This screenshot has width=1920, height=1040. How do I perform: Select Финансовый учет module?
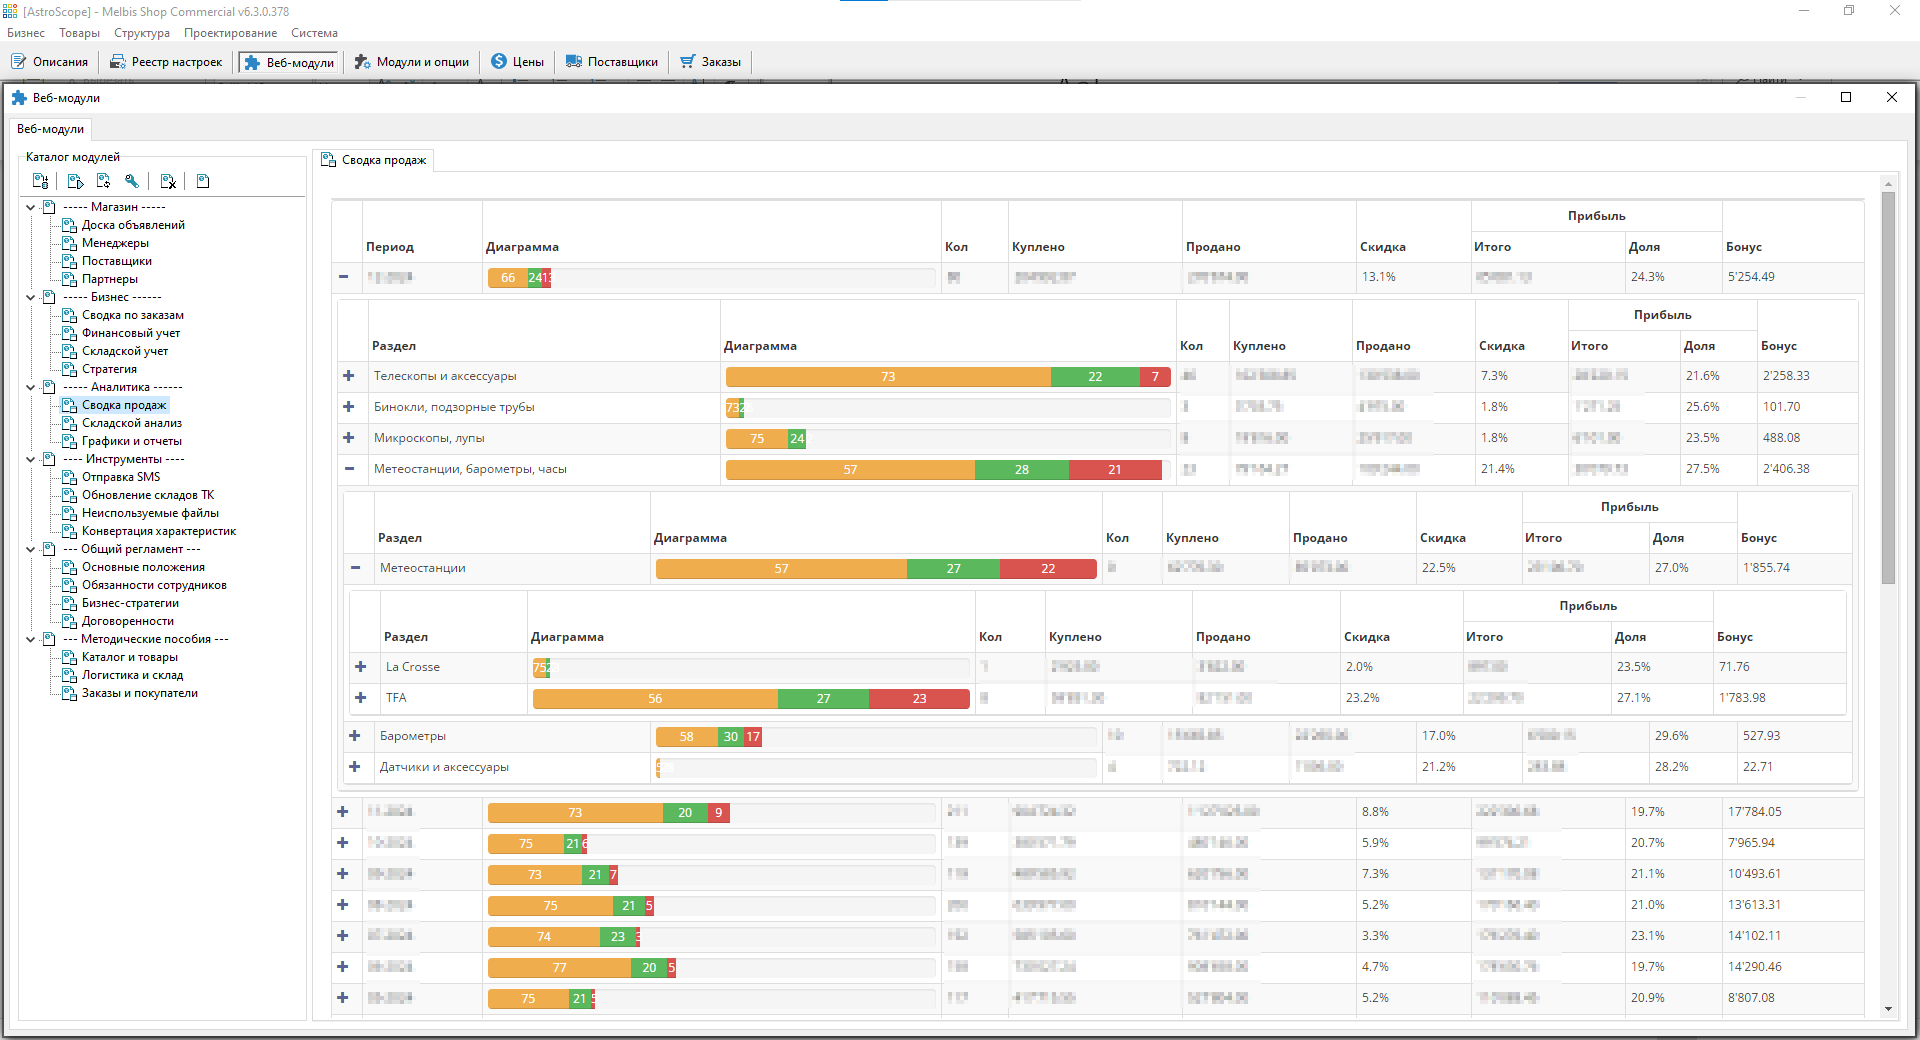[x=131, y=333]
